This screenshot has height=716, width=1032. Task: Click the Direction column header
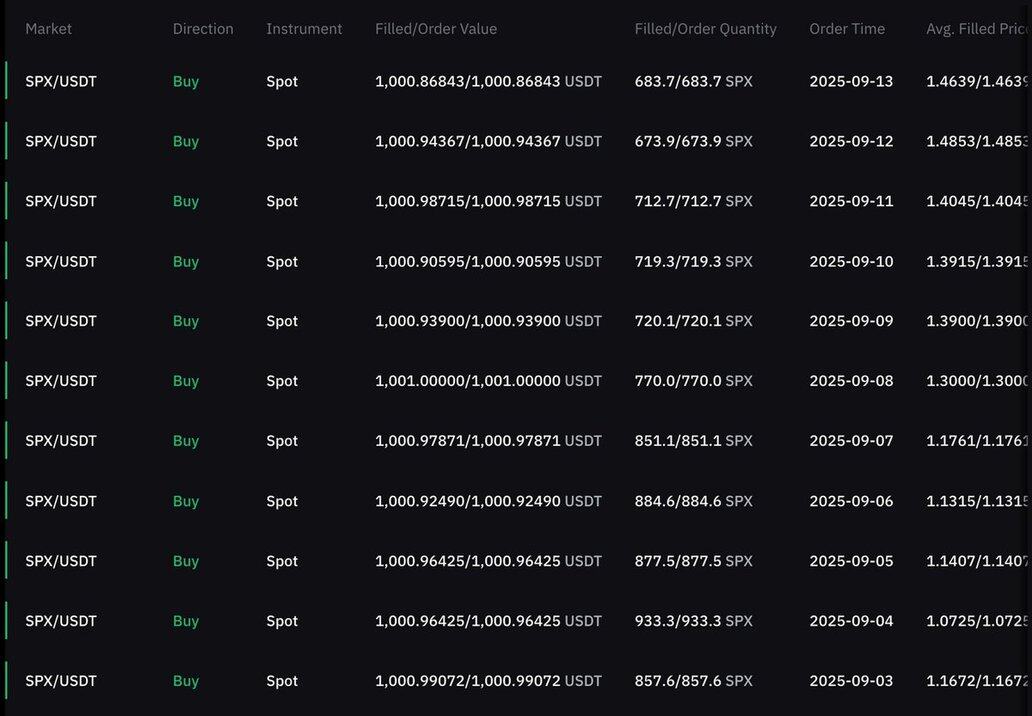pos(203,29)
